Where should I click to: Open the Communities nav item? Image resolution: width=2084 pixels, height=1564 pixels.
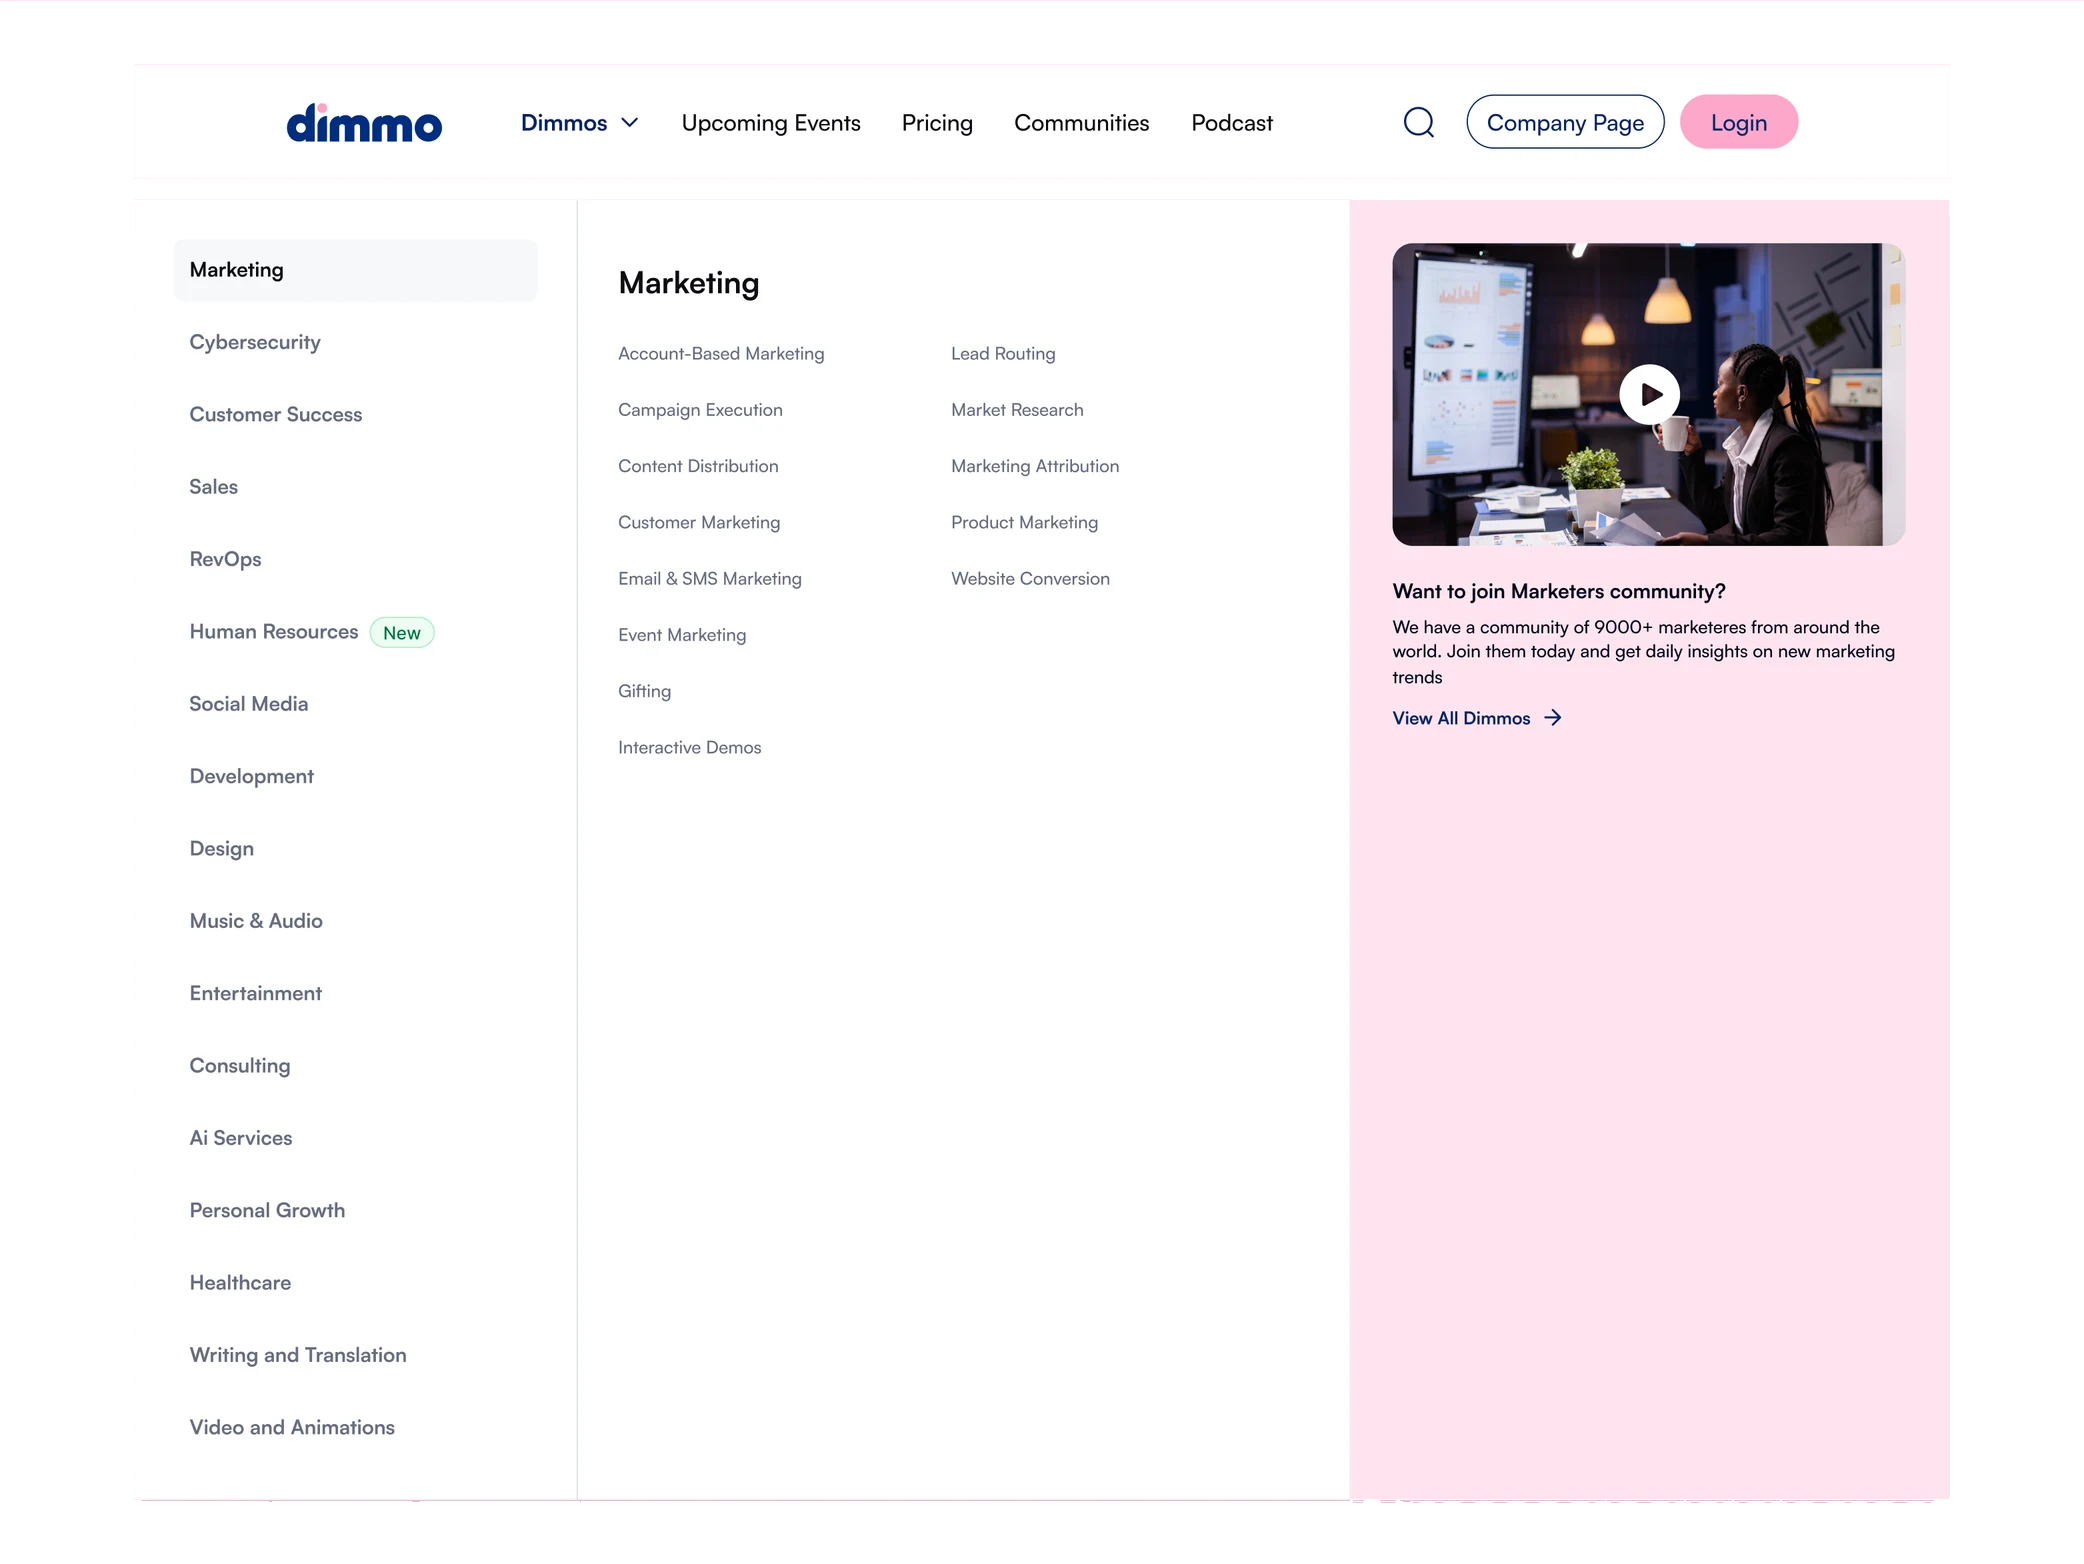(1081, 122)
